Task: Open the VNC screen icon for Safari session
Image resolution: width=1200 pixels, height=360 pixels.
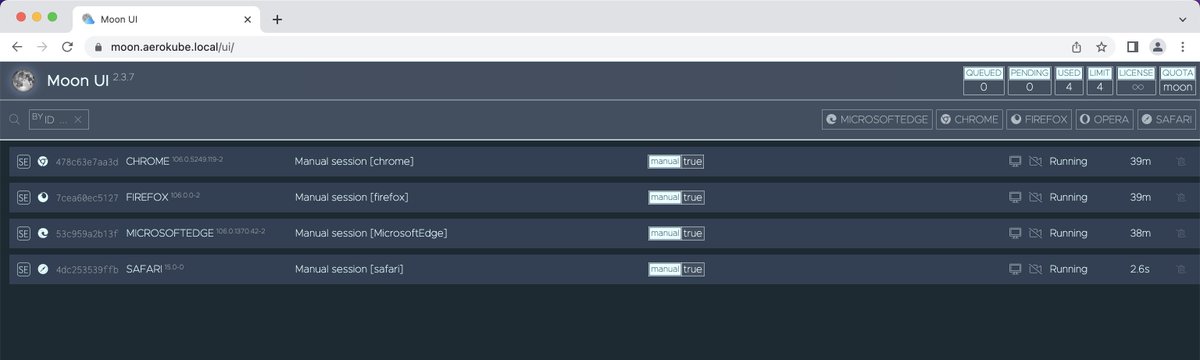Action: point(1015,269)
